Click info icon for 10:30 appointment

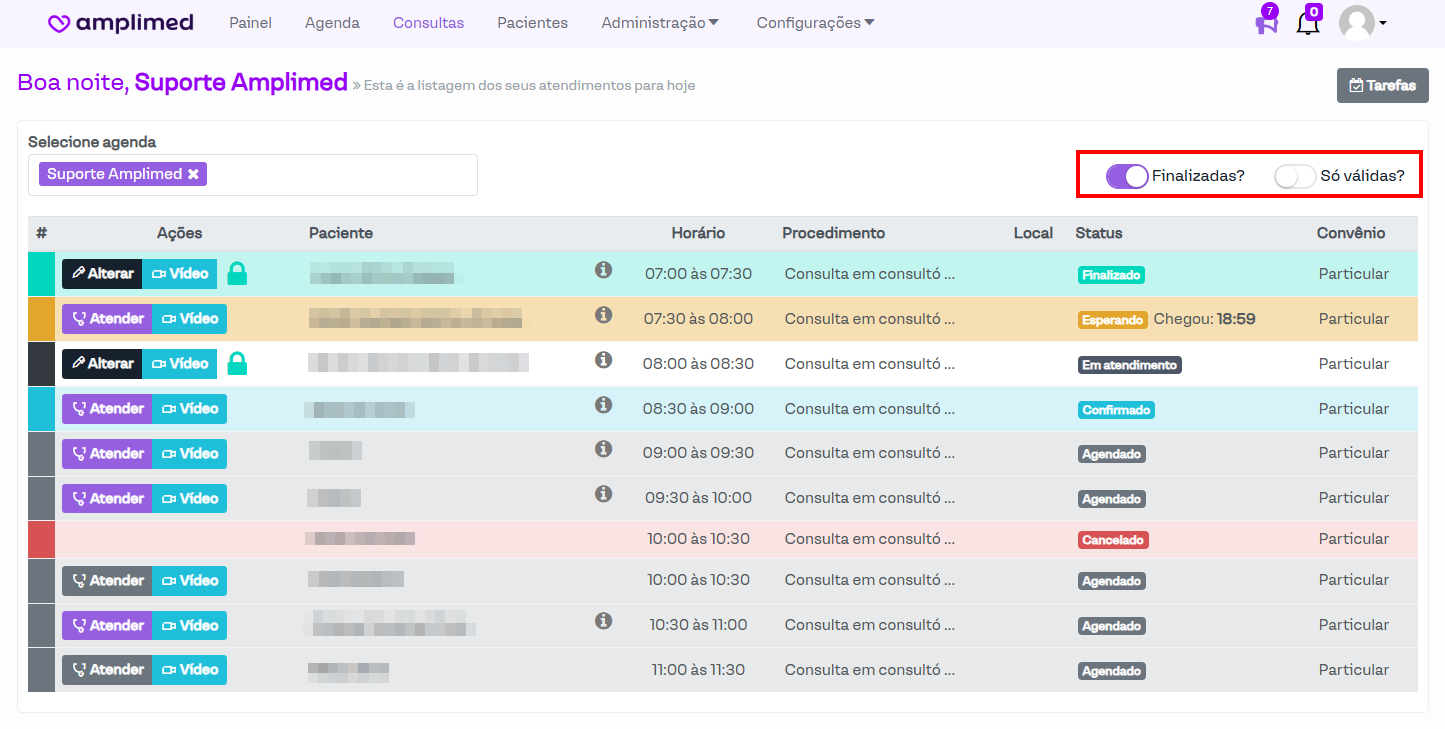[x=603, y=621]
